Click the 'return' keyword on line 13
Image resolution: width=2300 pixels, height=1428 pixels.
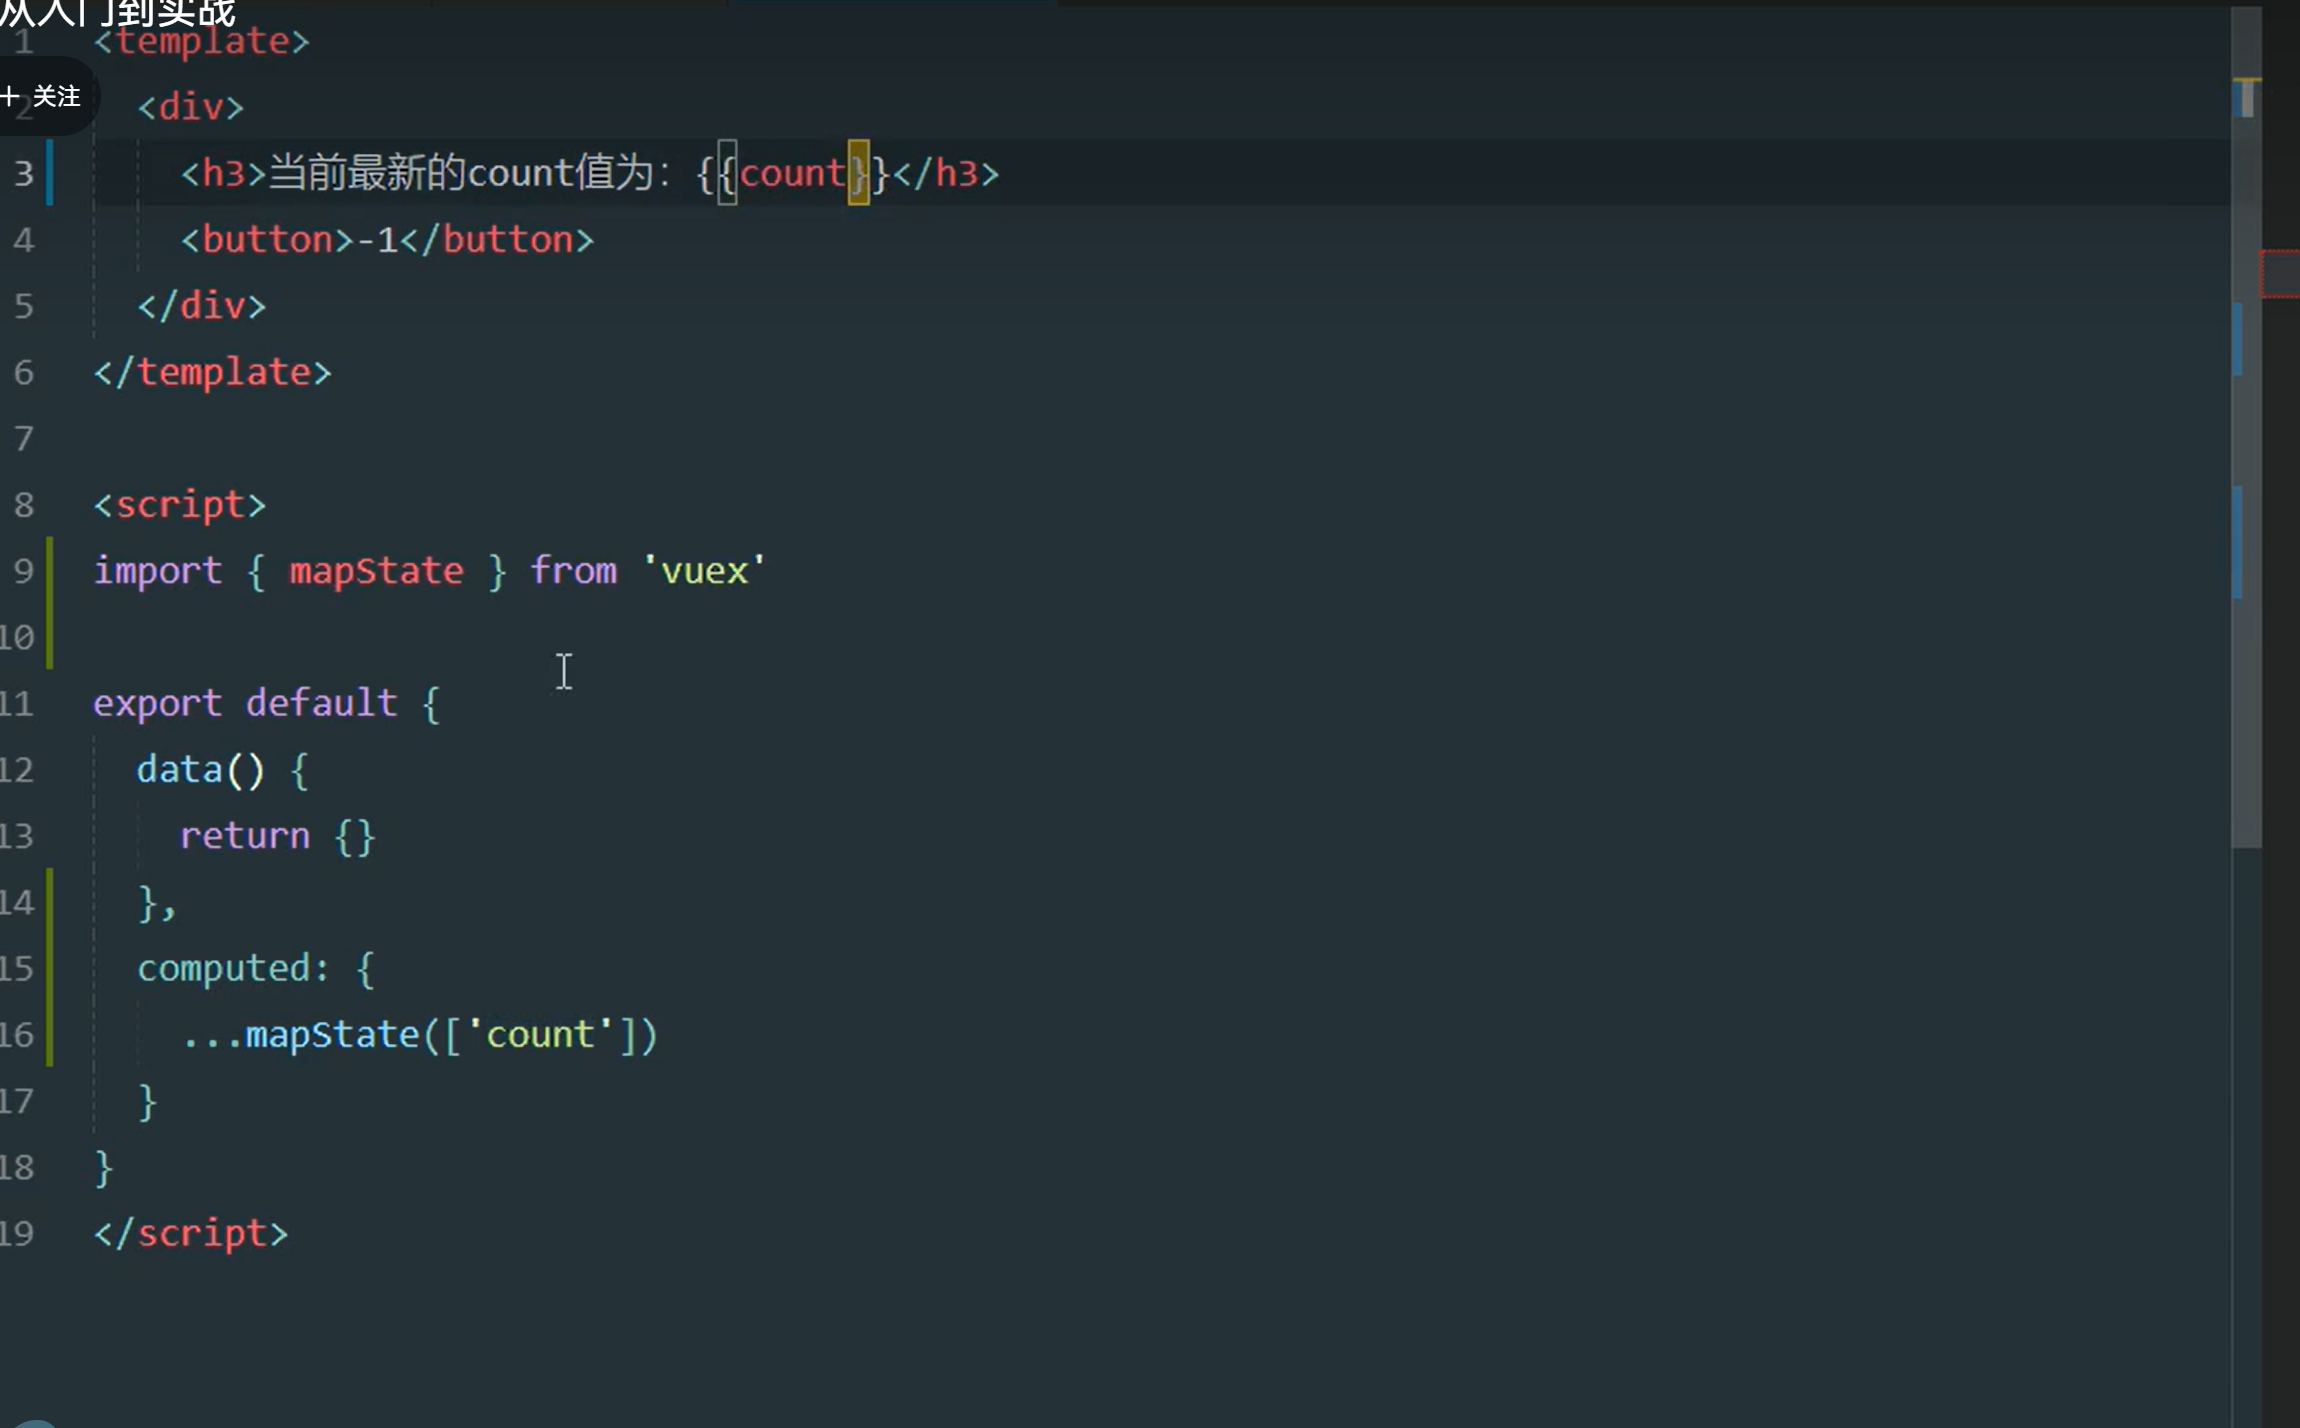(x=245, y=836)
